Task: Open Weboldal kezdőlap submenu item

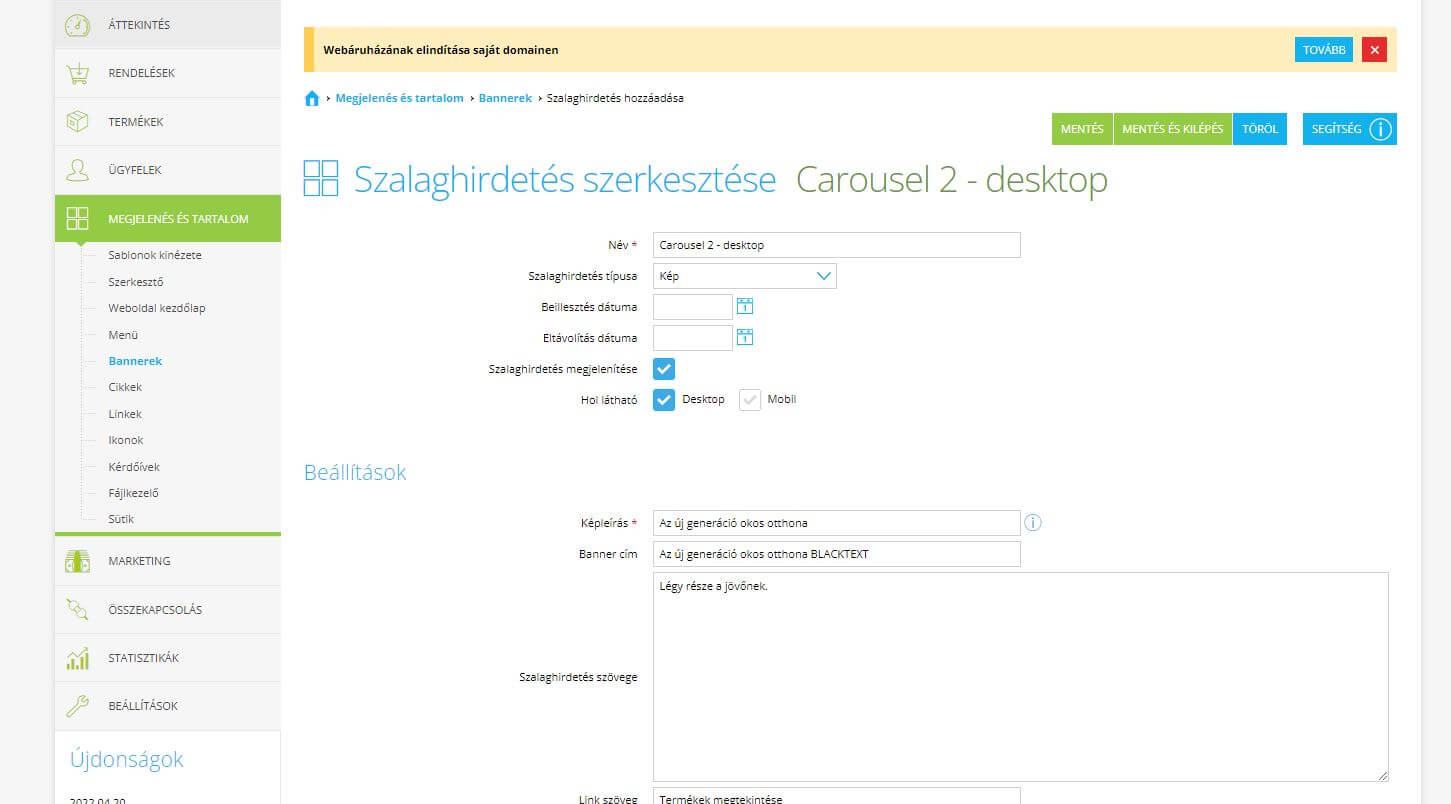Action: click(157, 308)
